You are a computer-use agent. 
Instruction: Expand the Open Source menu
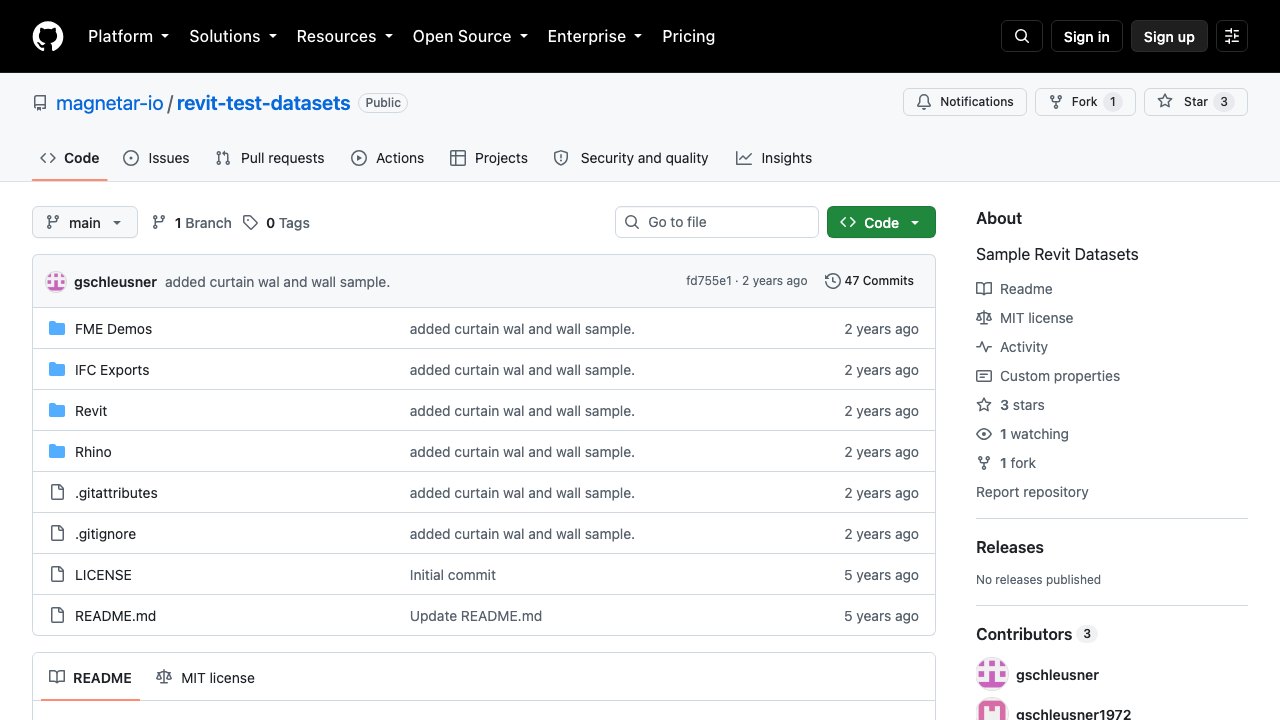(x=470, y=36)
